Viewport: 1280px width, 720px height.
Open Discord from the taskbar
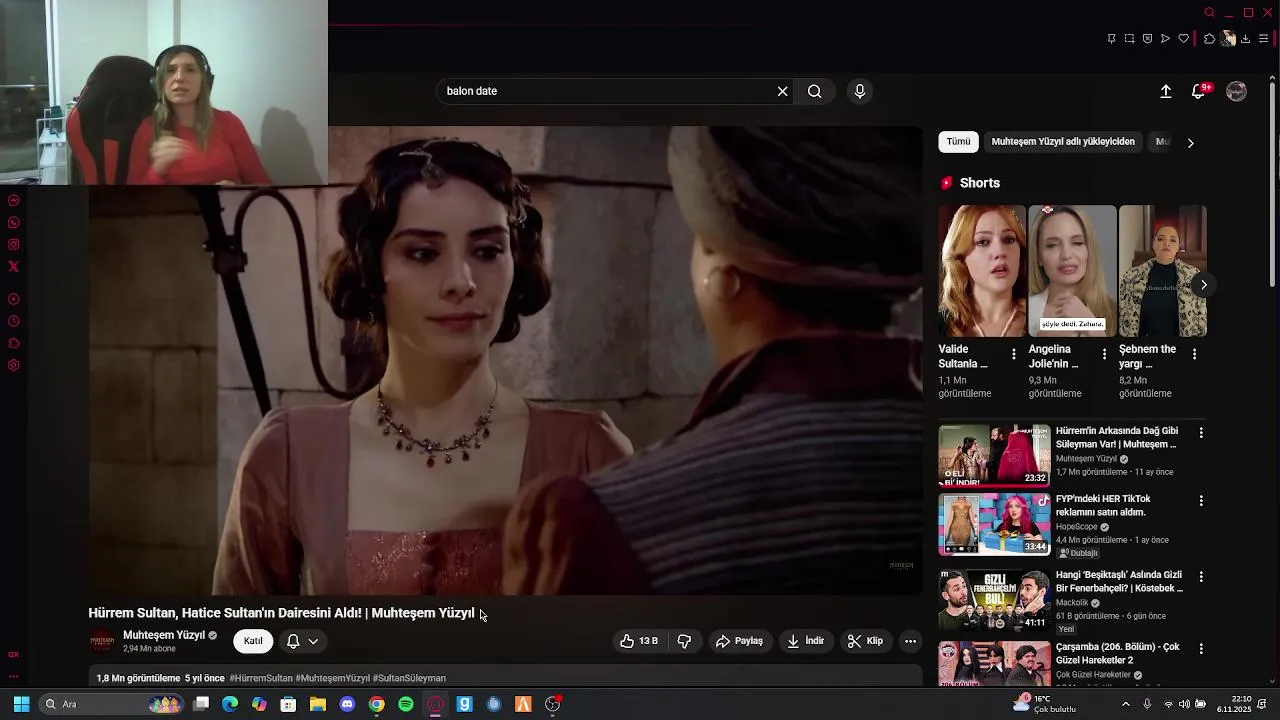(x=347, y=704)
